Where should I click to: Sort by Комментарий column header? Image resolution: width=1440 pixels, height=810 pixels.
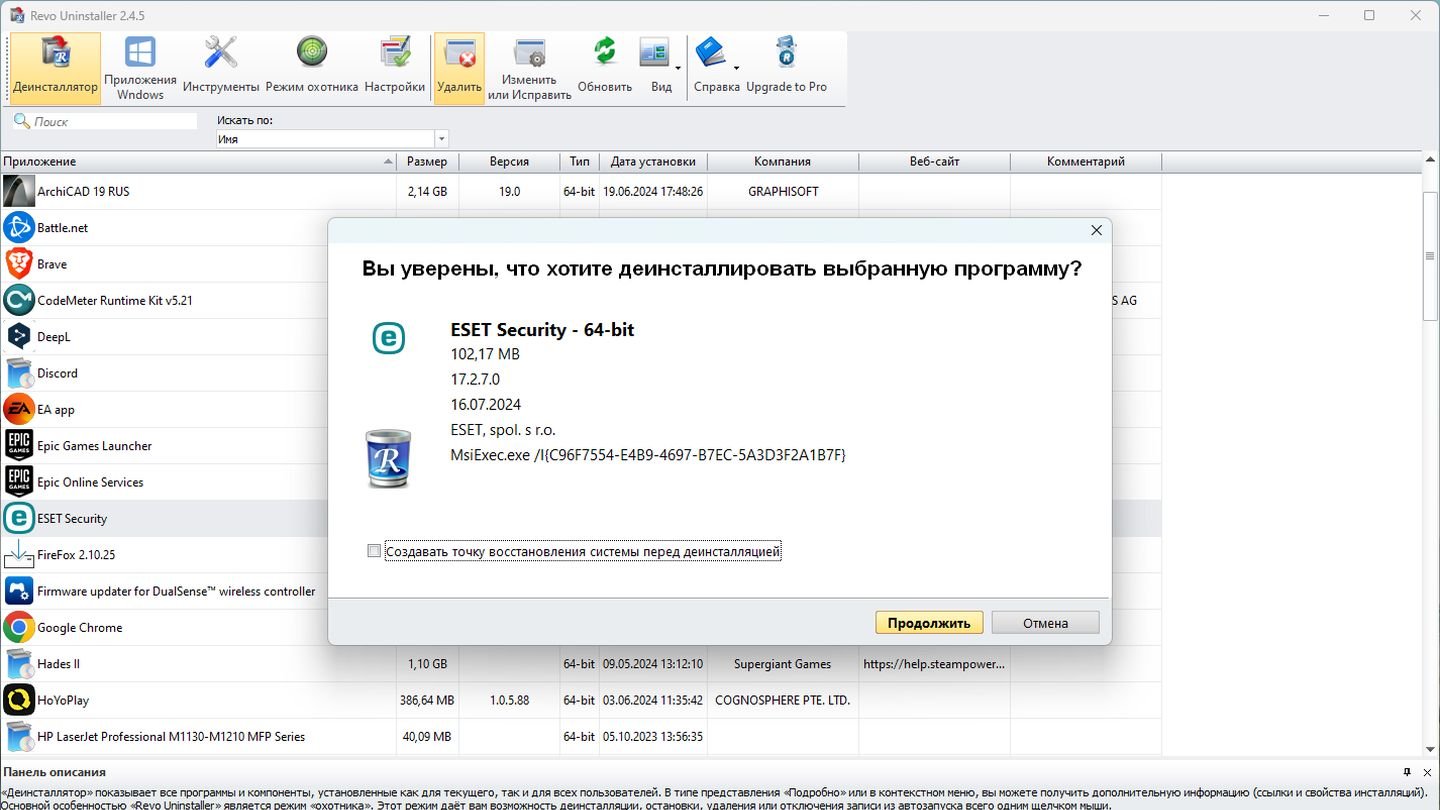click(1086, 161)
